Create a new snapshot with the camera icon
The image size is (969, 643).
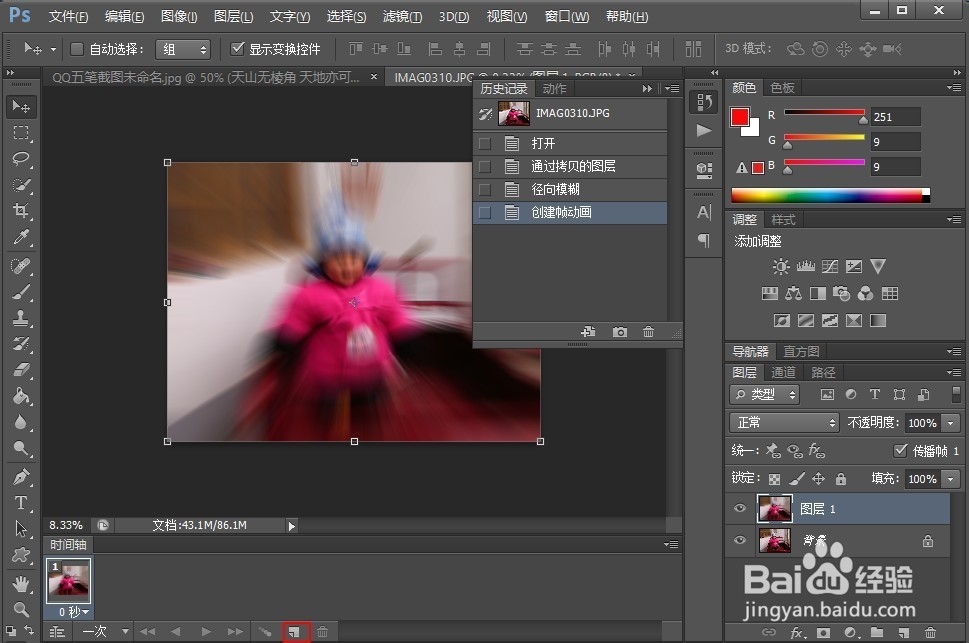pos(618,332)
